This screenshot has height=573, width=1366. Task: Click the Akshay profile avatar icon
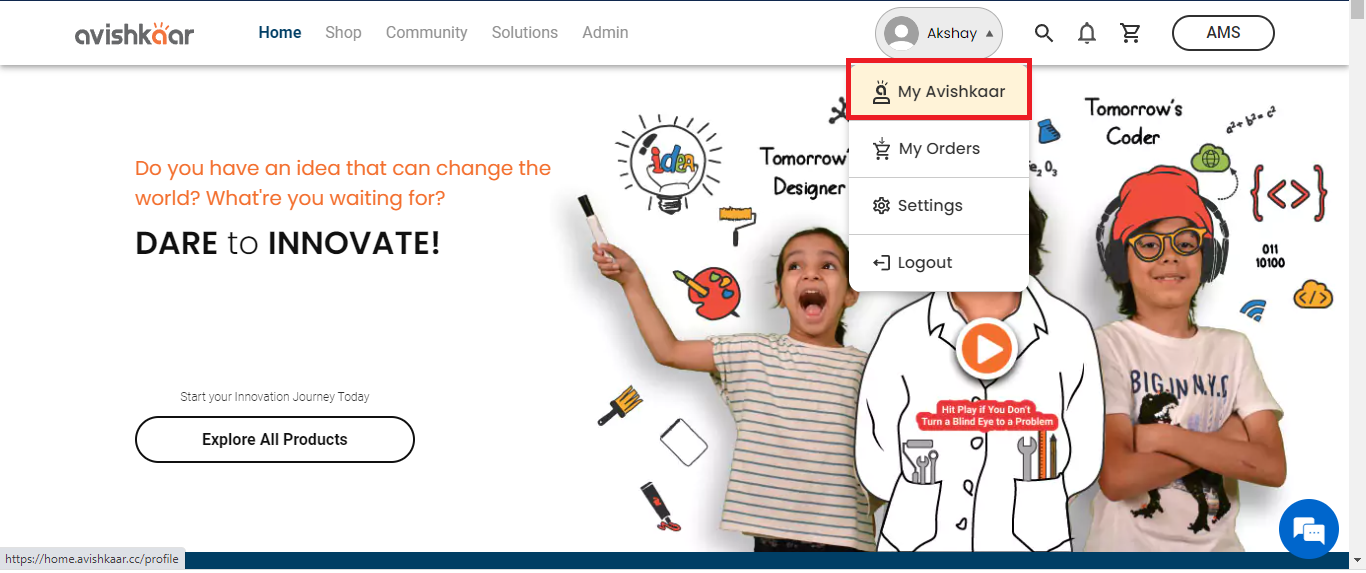click(901, 33)
